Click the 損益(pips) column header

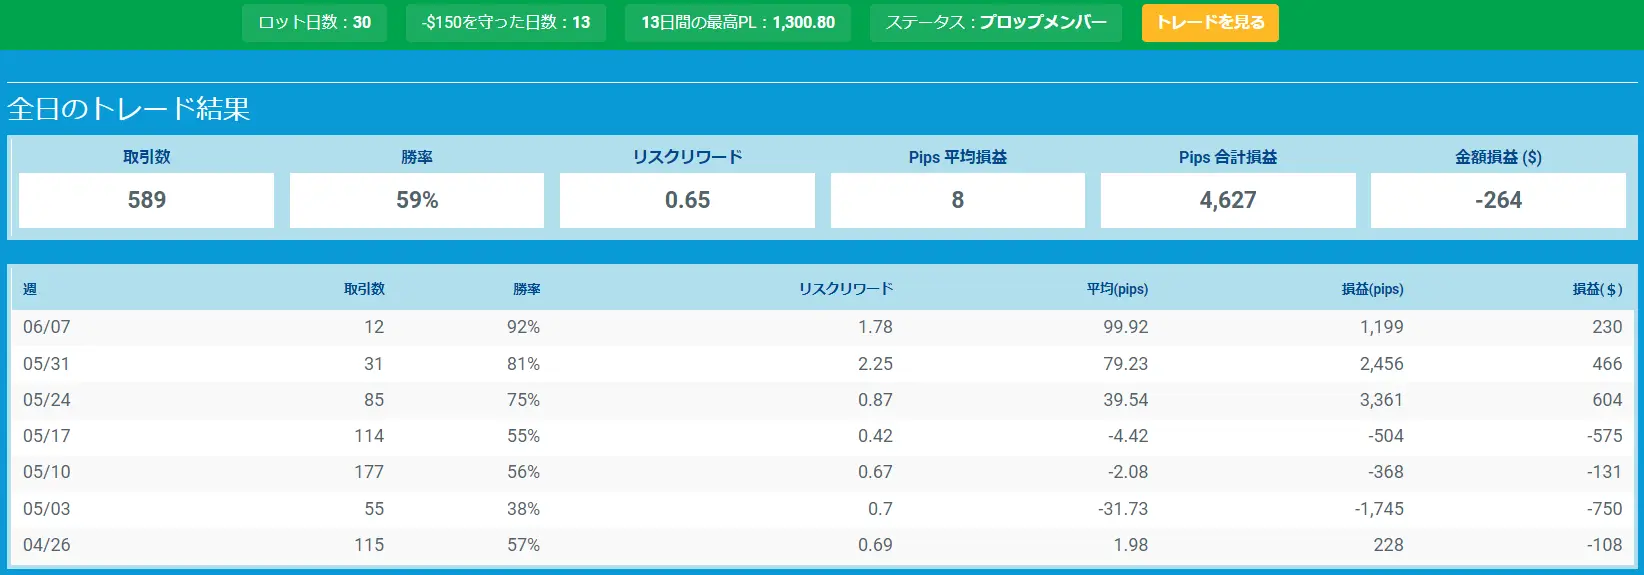(x=1372, y=289)
